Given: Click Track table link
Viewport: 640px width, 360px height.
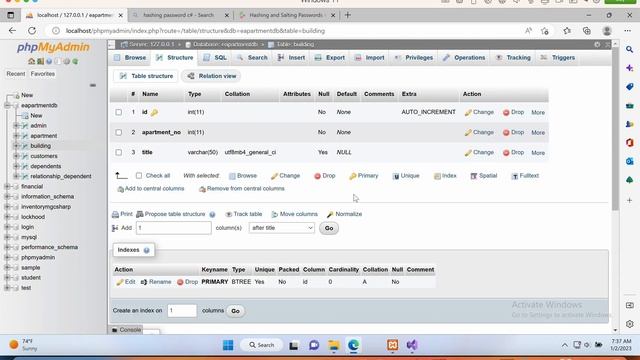Looking at the screenshot, I should tap(244, 214).
